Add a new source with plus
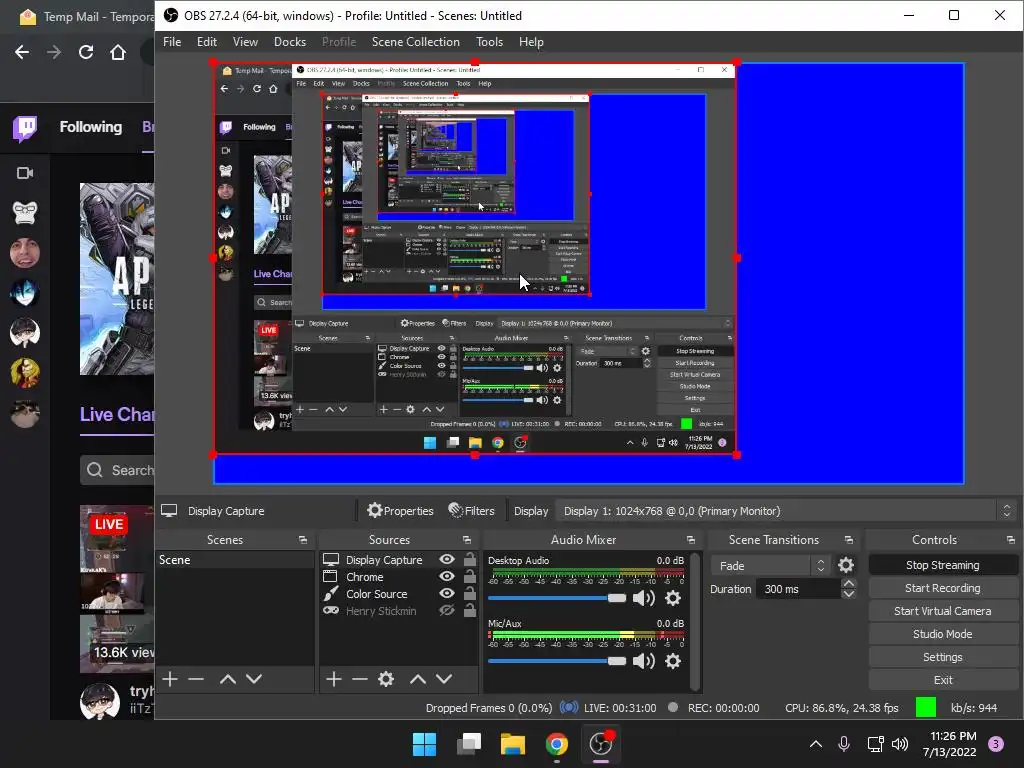This screenshot has height=768, width=1024. [334, 679]
